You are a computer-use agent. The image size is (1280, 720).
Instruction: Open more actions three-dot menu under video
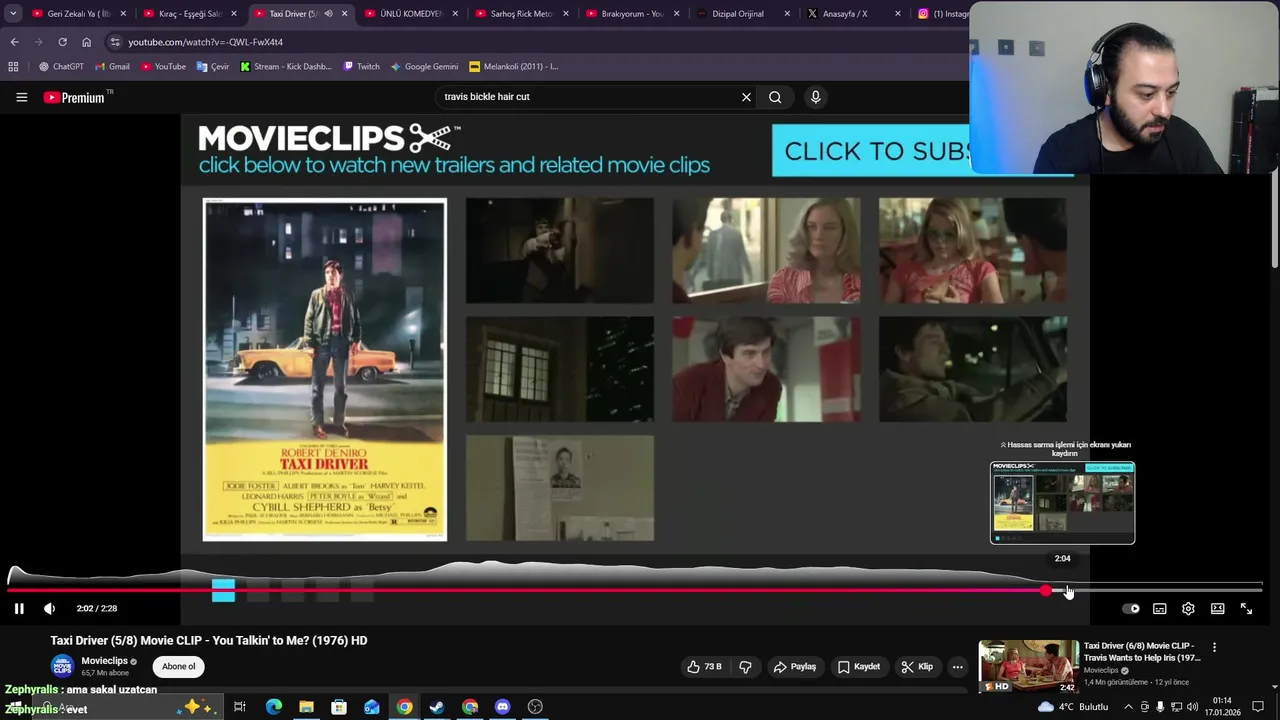[957, 667]
